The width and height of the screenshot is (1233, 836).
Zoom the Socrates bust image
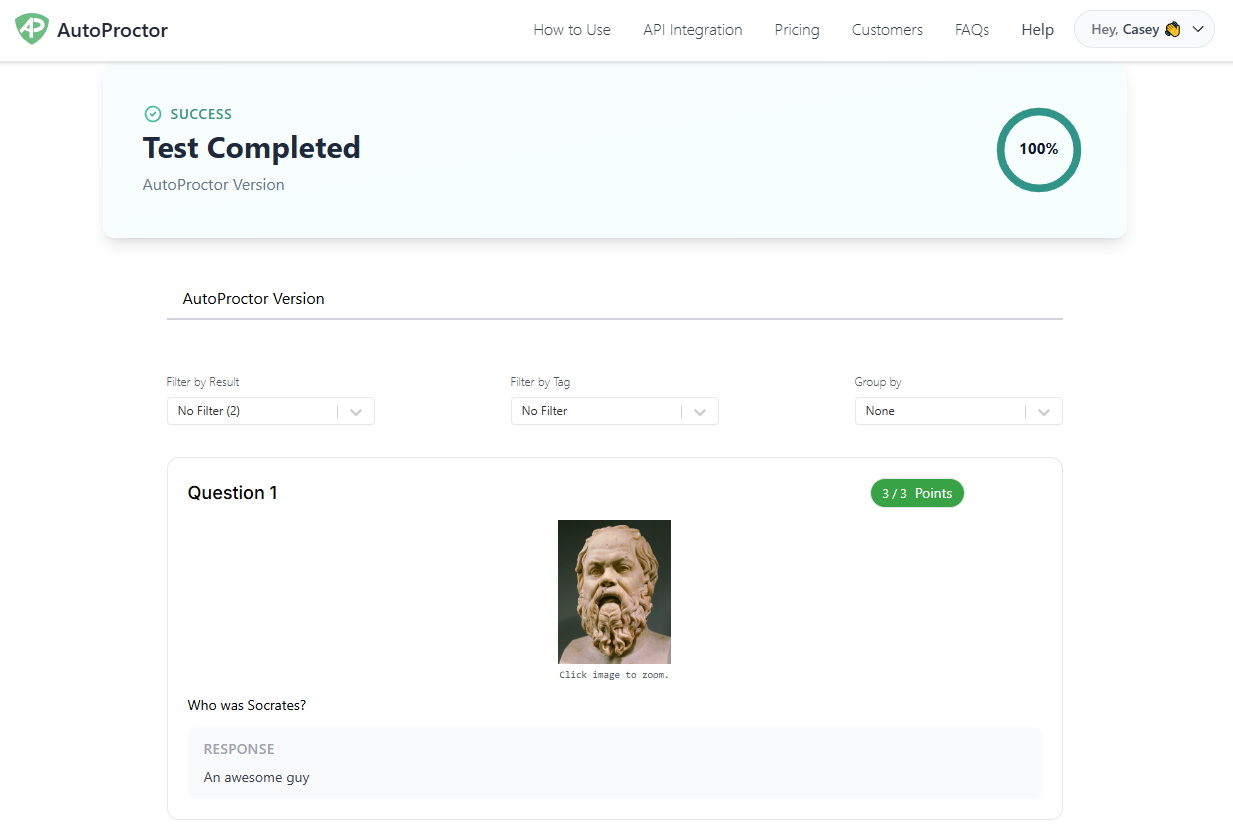click(614, 591)
